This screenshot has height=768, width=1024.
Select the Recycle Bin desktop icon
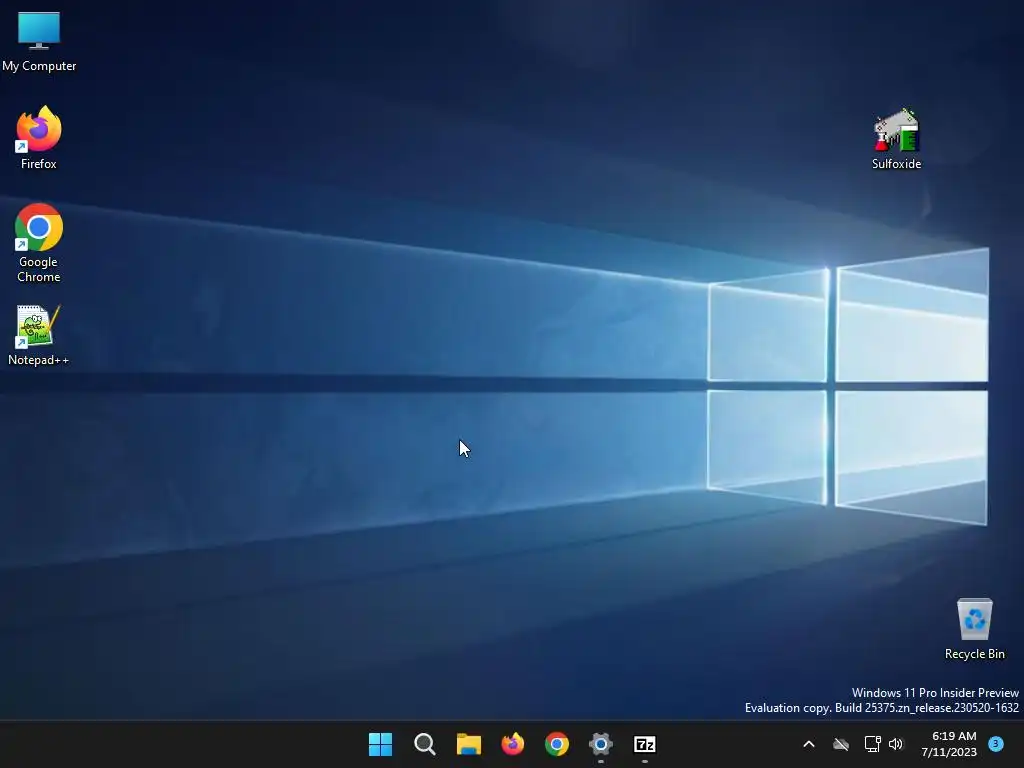tap(974, 628)
